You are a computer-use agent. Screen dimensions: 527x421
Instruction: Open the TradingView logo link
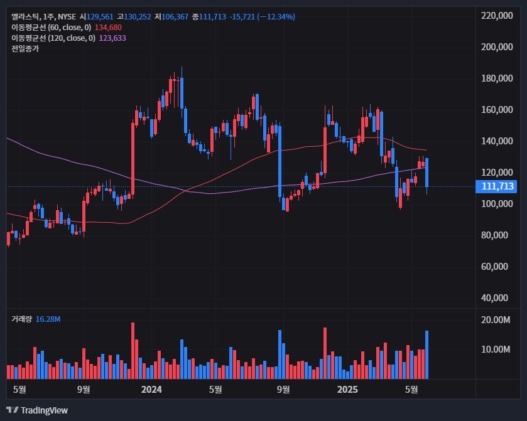(37, 410)
